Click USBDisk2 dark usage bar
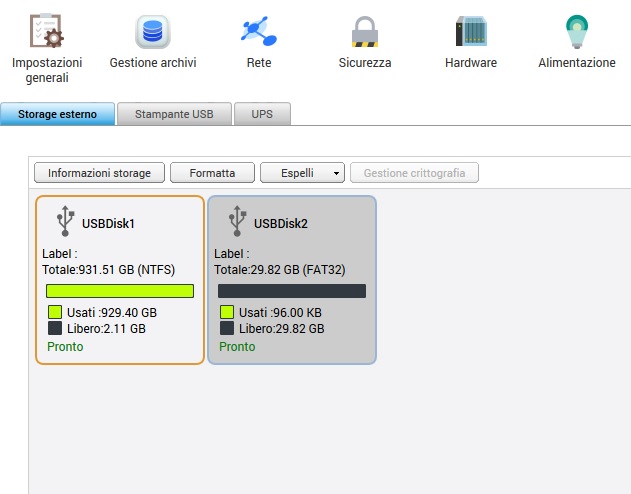The width and height of the screenshot is (631, 494). [291, 291]
